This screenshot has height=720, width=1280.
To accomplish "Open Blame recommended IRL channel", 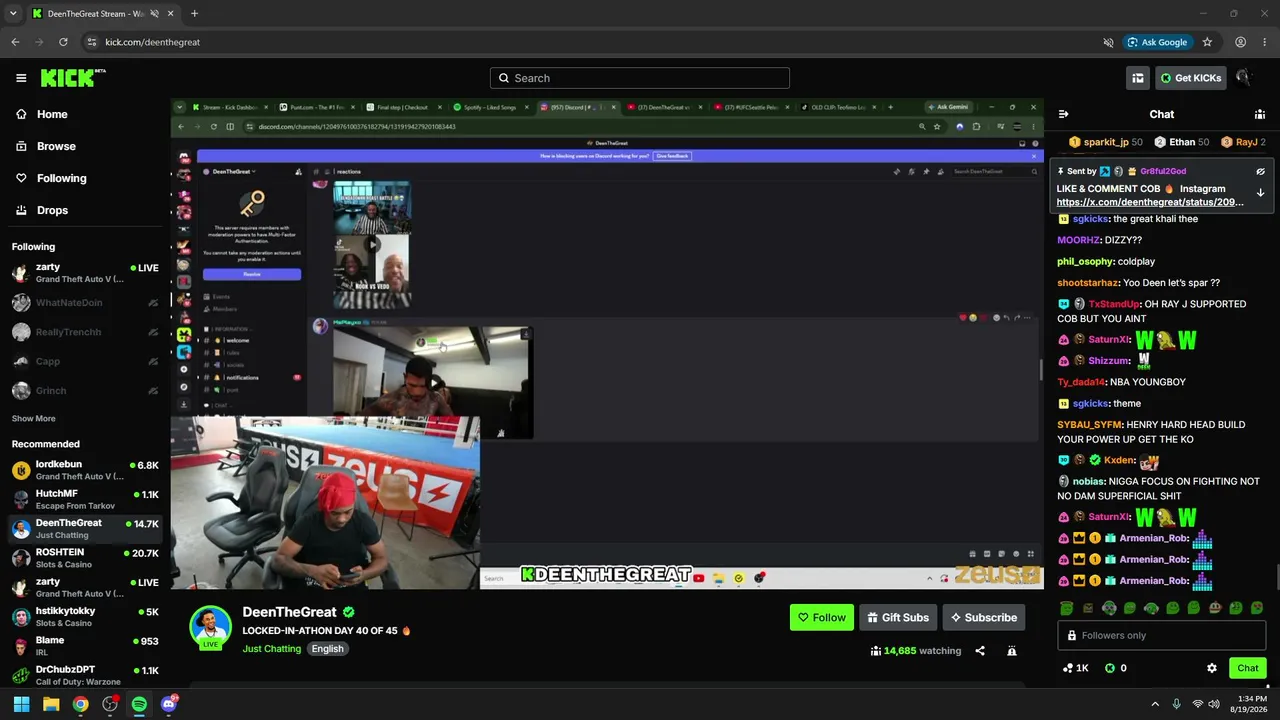I will click(85, 646).
